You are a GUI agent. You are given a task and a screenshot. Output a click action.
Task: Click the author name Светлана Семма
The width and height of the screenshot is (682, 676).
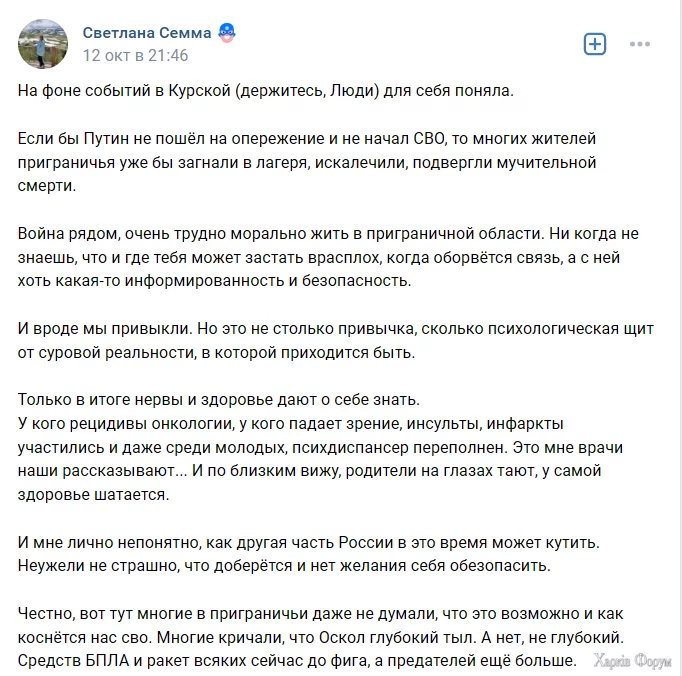[147, 33]
